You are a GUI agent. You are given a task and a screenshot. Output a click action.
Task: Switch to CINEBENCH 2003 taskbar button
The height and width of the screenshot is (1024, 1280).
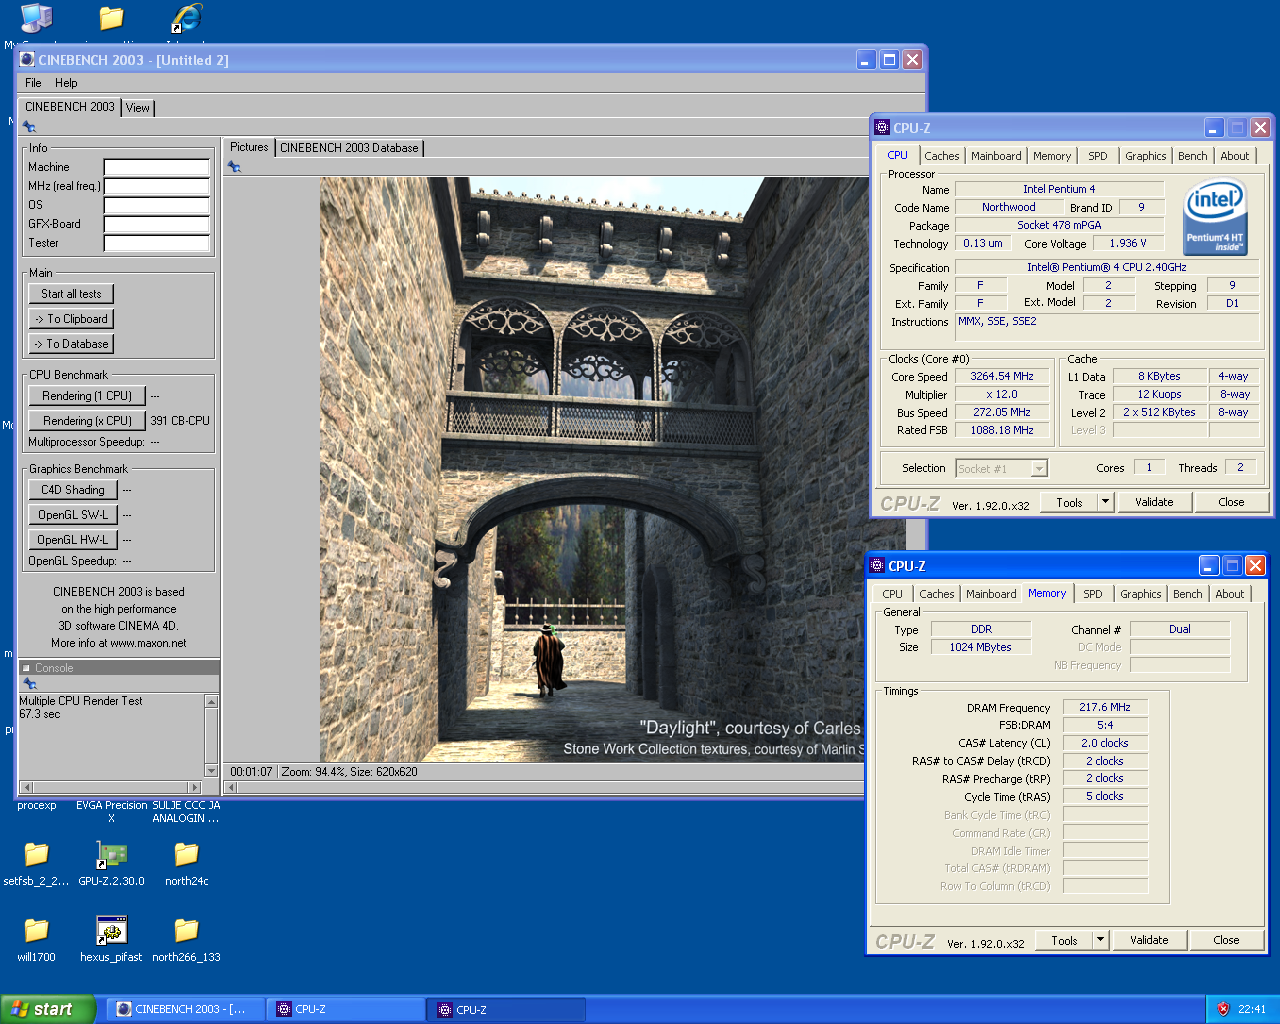pyautogui.click(x=185, y=1009)
